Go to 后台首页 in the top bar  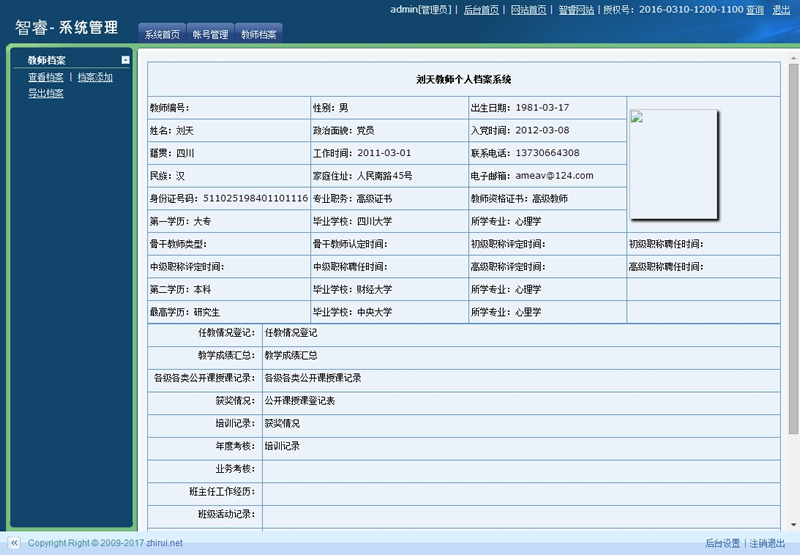481,10
